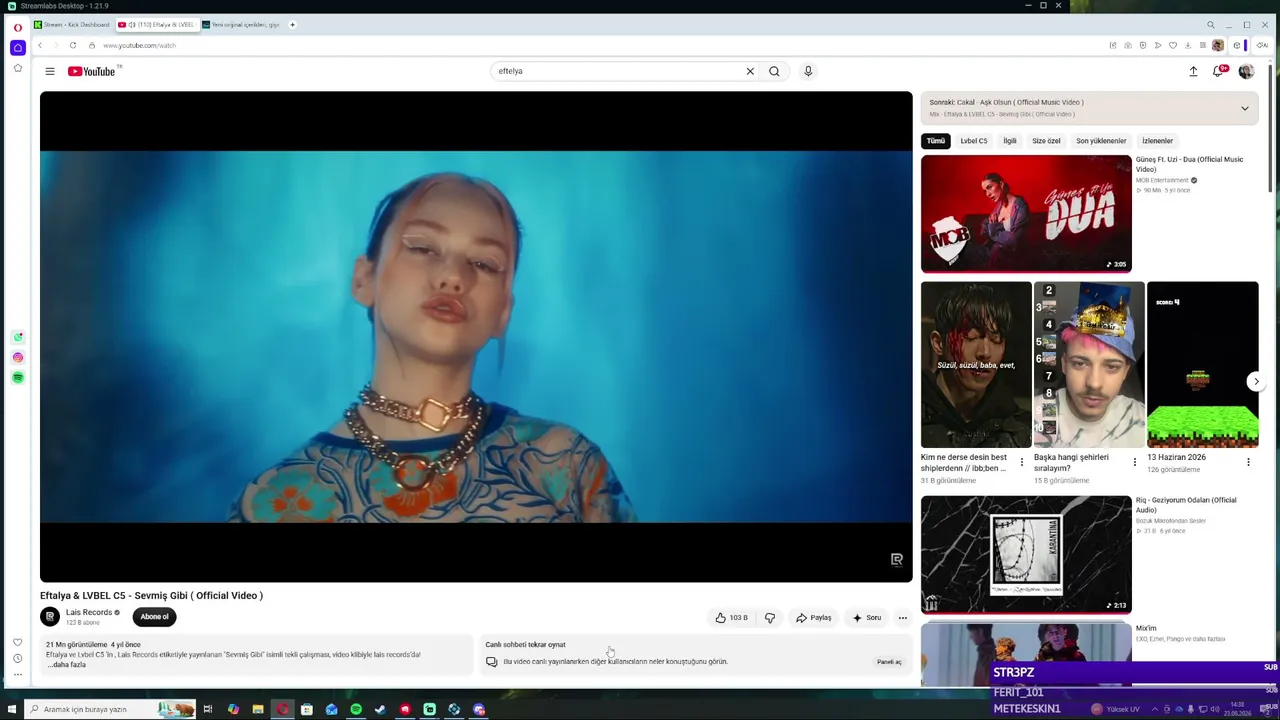
Task: Select the İzlenenler filter chip
Action: pos(1158,141)
